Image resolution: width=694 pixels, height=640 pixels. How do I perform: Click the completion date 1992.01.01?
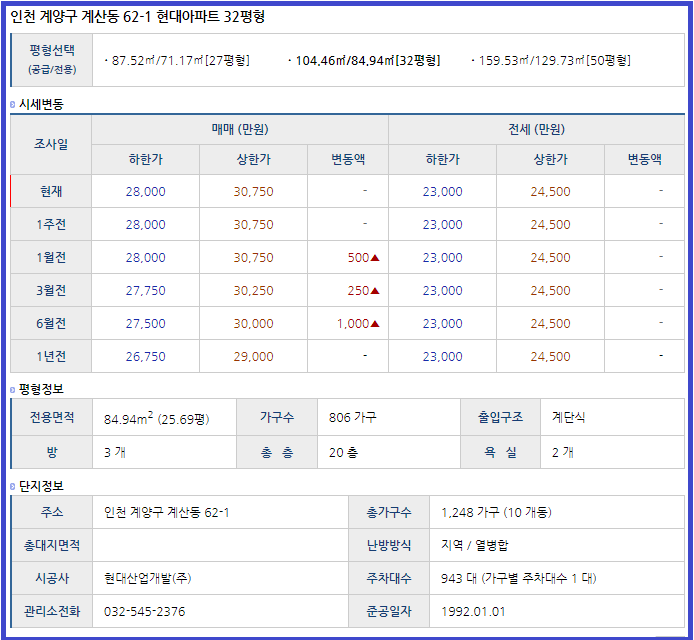pos(473,612)
